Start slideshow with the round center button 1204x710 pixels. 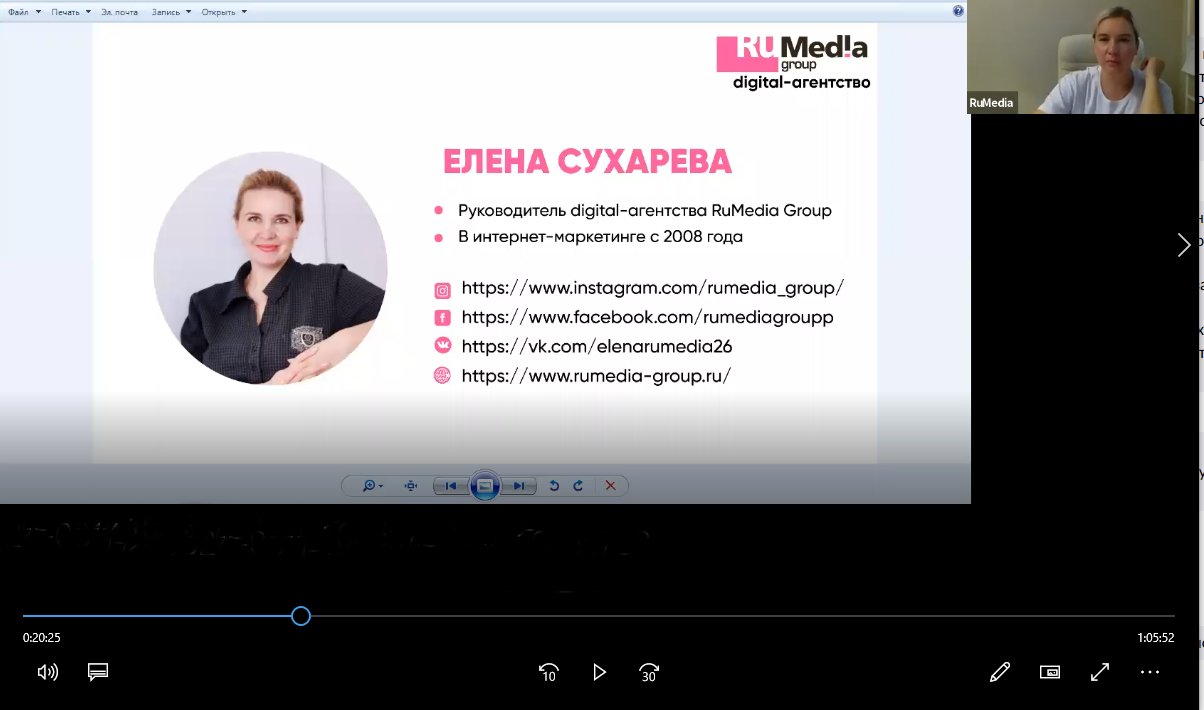pyautogui.click(x=485, y=486)
